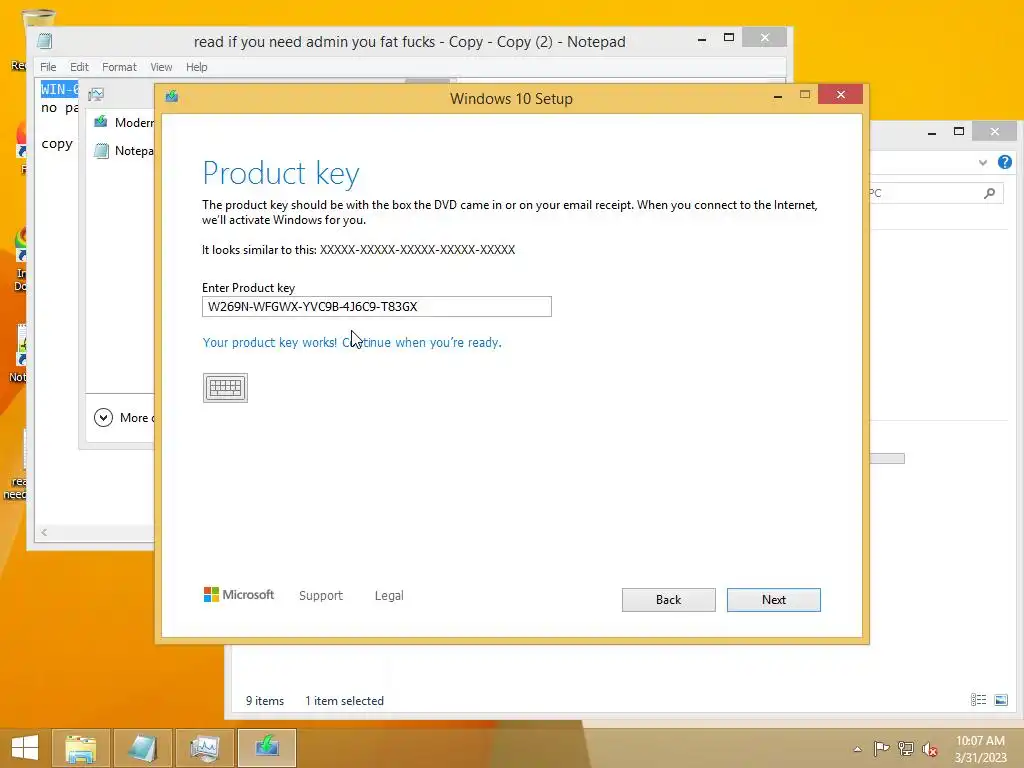Image resolution: width=1024 pixels, height=768 pixels.
Task: Open the Edit menu in Notepad
Action: coord(79,67)
